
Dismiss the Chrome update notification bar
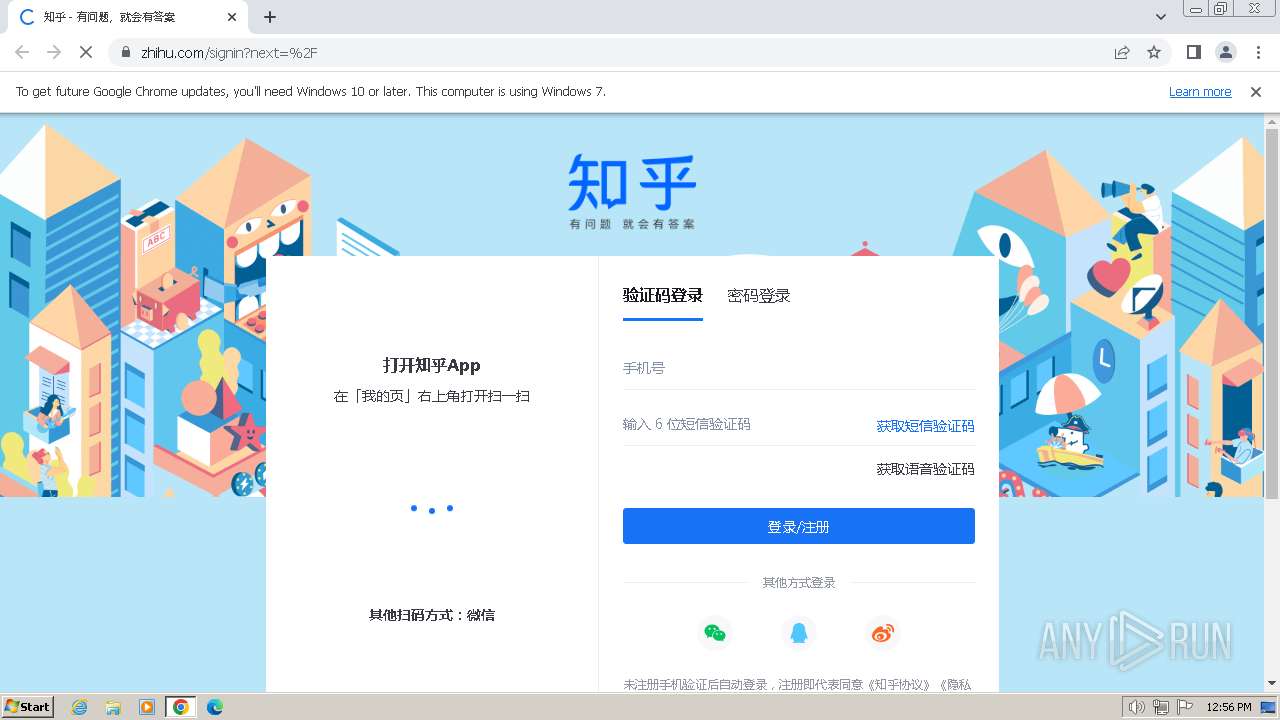[x=1256, y=91]
